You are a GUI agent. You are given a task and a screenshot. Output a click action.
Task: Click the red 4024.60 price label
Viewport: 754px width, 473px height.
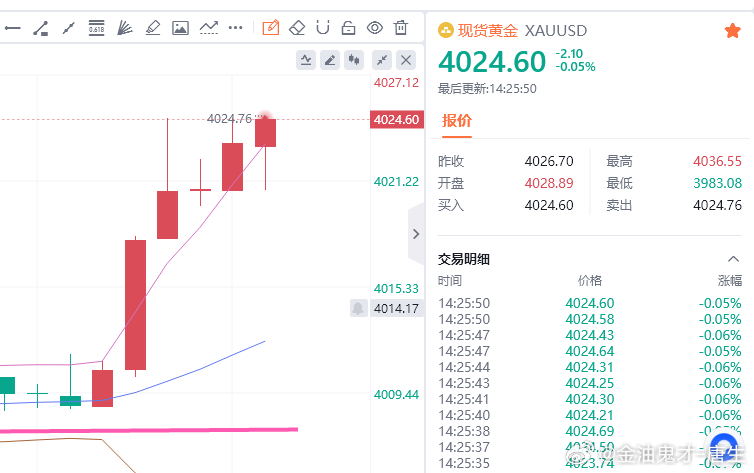tap(397, 119)
